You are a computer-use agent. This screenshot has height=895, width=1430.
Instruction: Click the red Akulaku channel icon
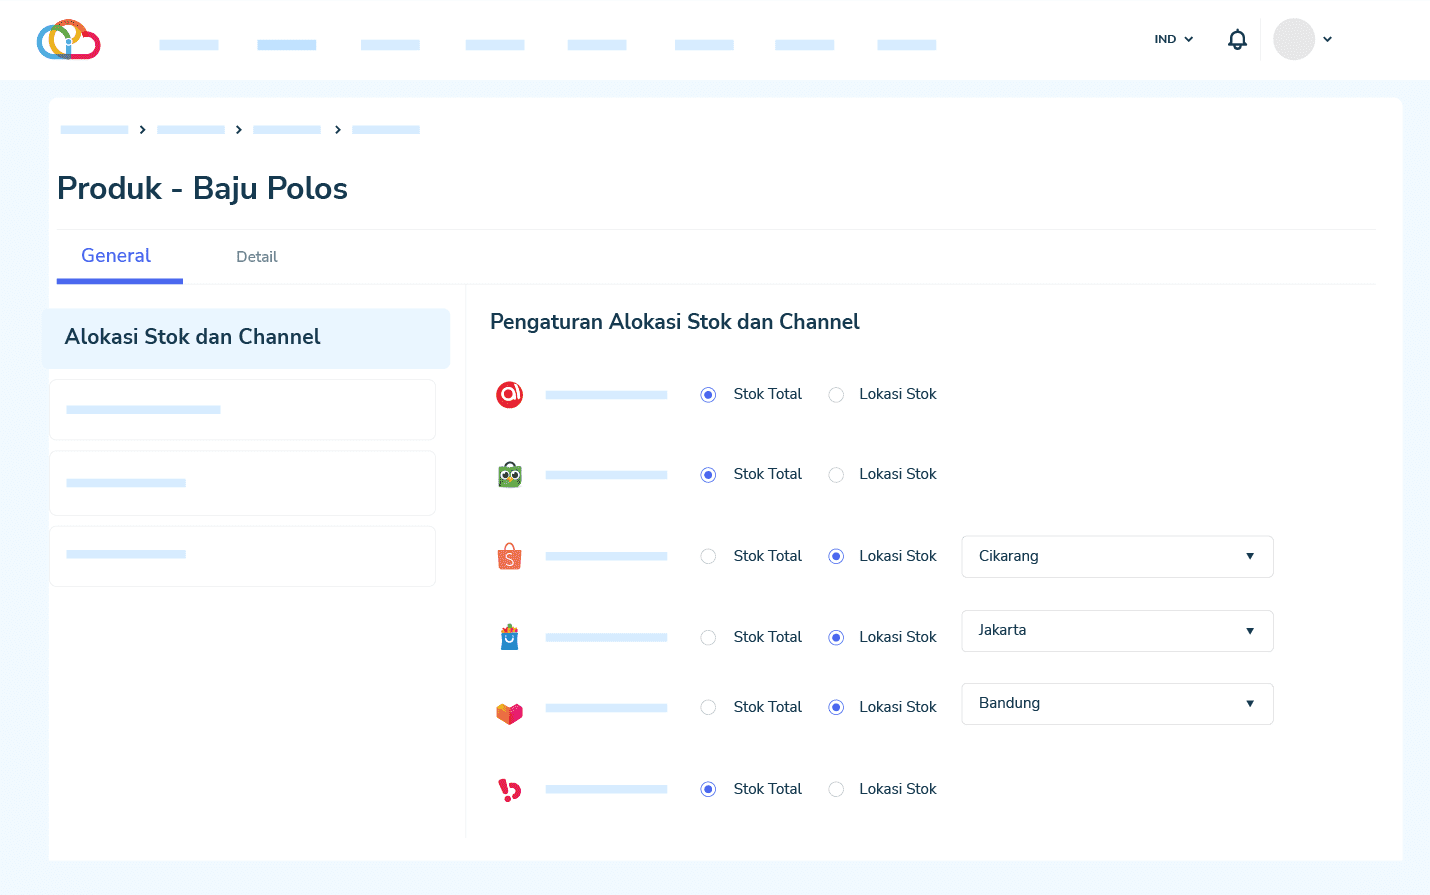[x=509, y=395]
